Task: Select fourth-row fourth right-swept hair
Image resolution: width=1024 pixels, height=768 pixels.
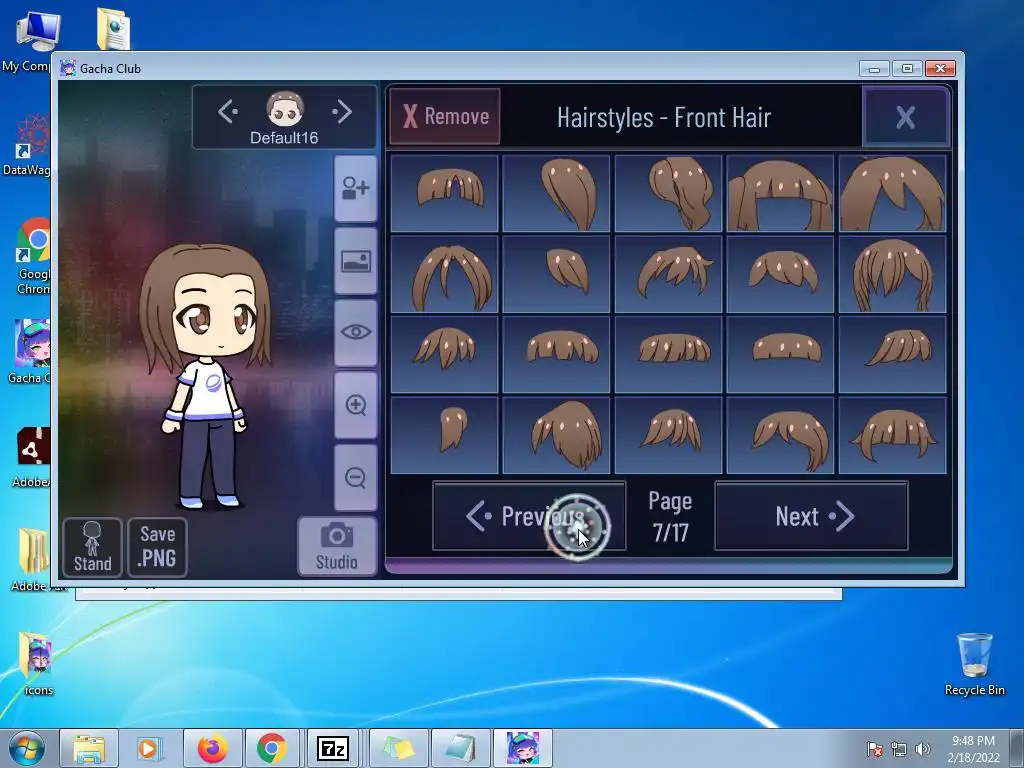Action: [780, 436]
